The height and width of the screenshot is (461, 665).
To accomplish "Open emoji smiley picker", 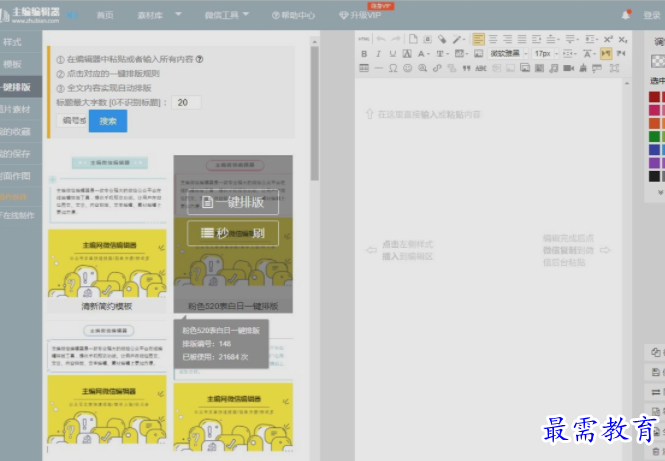I will [x=408, y=68].
